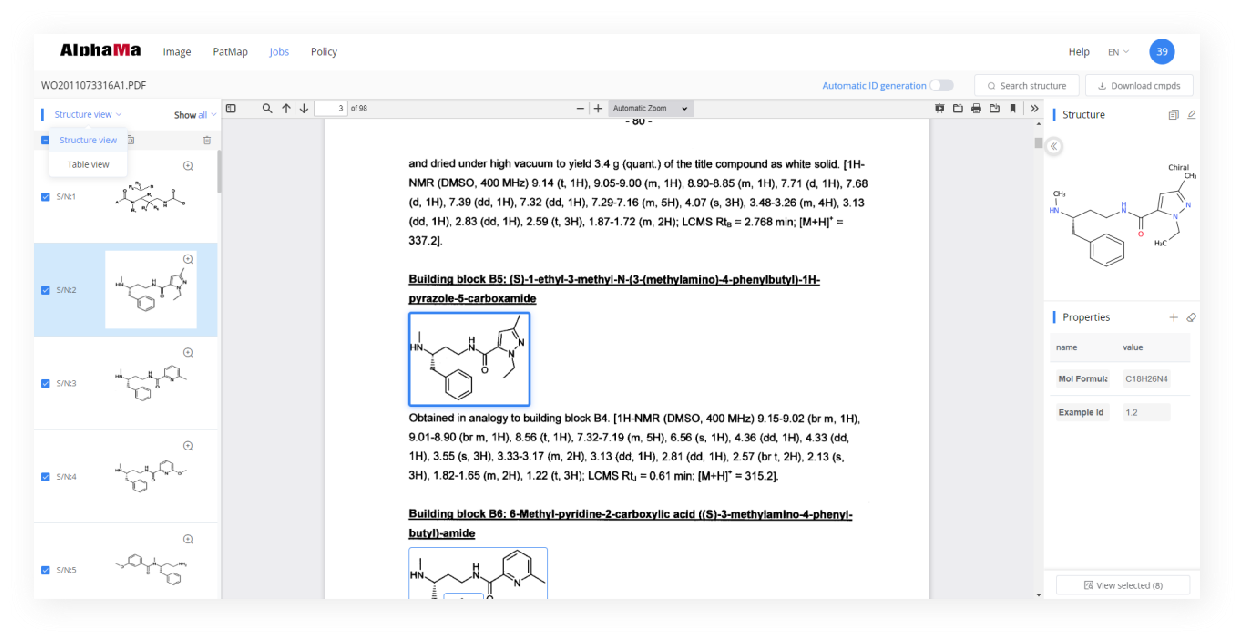Clear properties with eraser icon

(x=1191, y=317)
